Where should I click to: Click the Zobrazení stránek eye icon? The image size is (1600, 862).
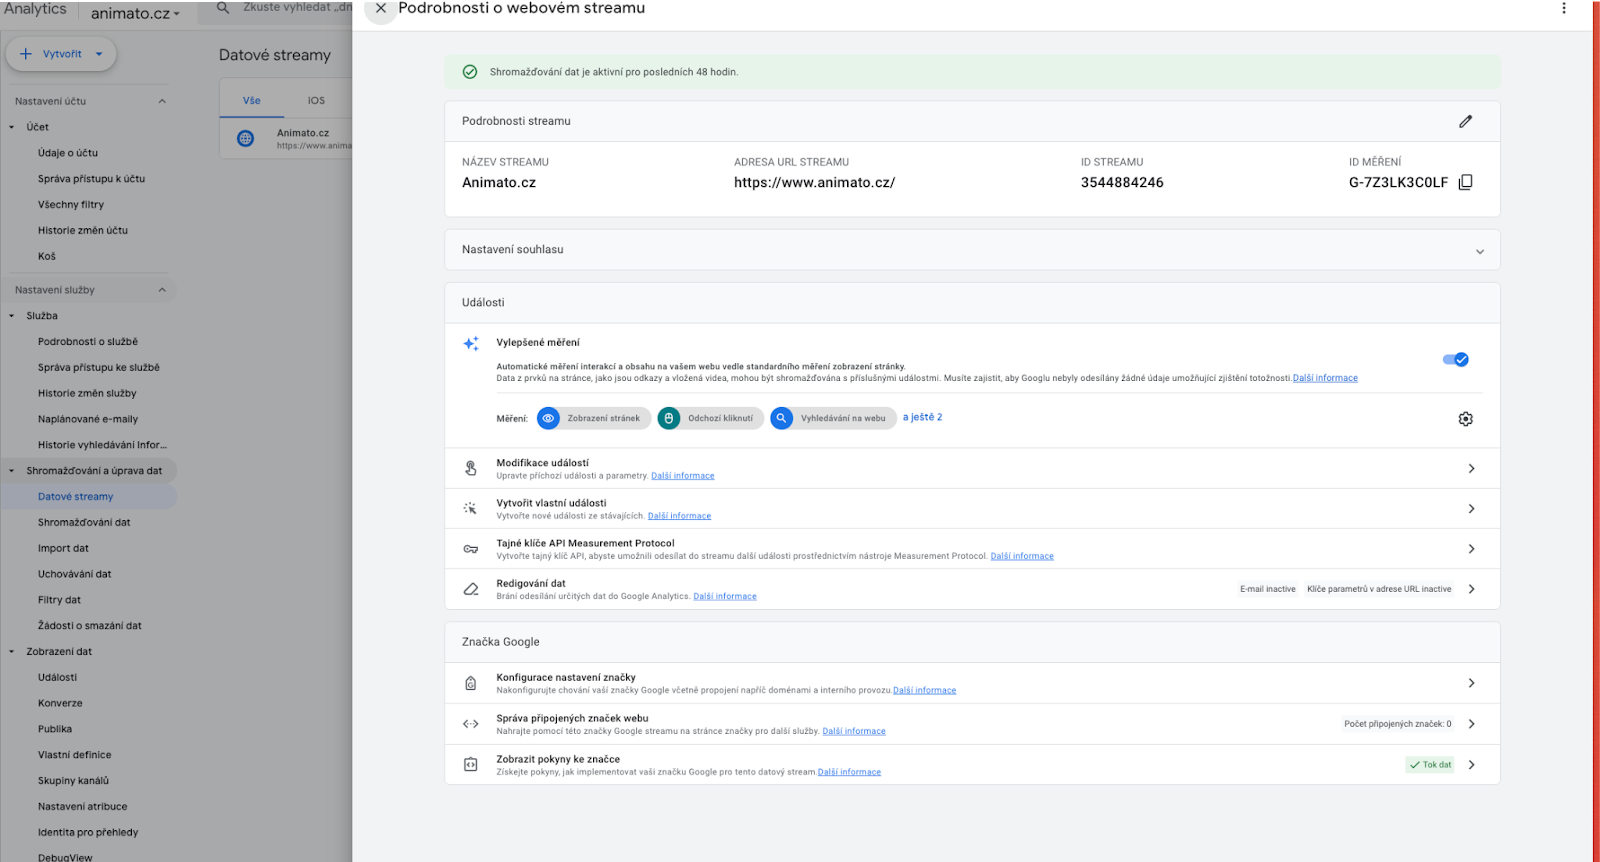click(x=548, y=418)
